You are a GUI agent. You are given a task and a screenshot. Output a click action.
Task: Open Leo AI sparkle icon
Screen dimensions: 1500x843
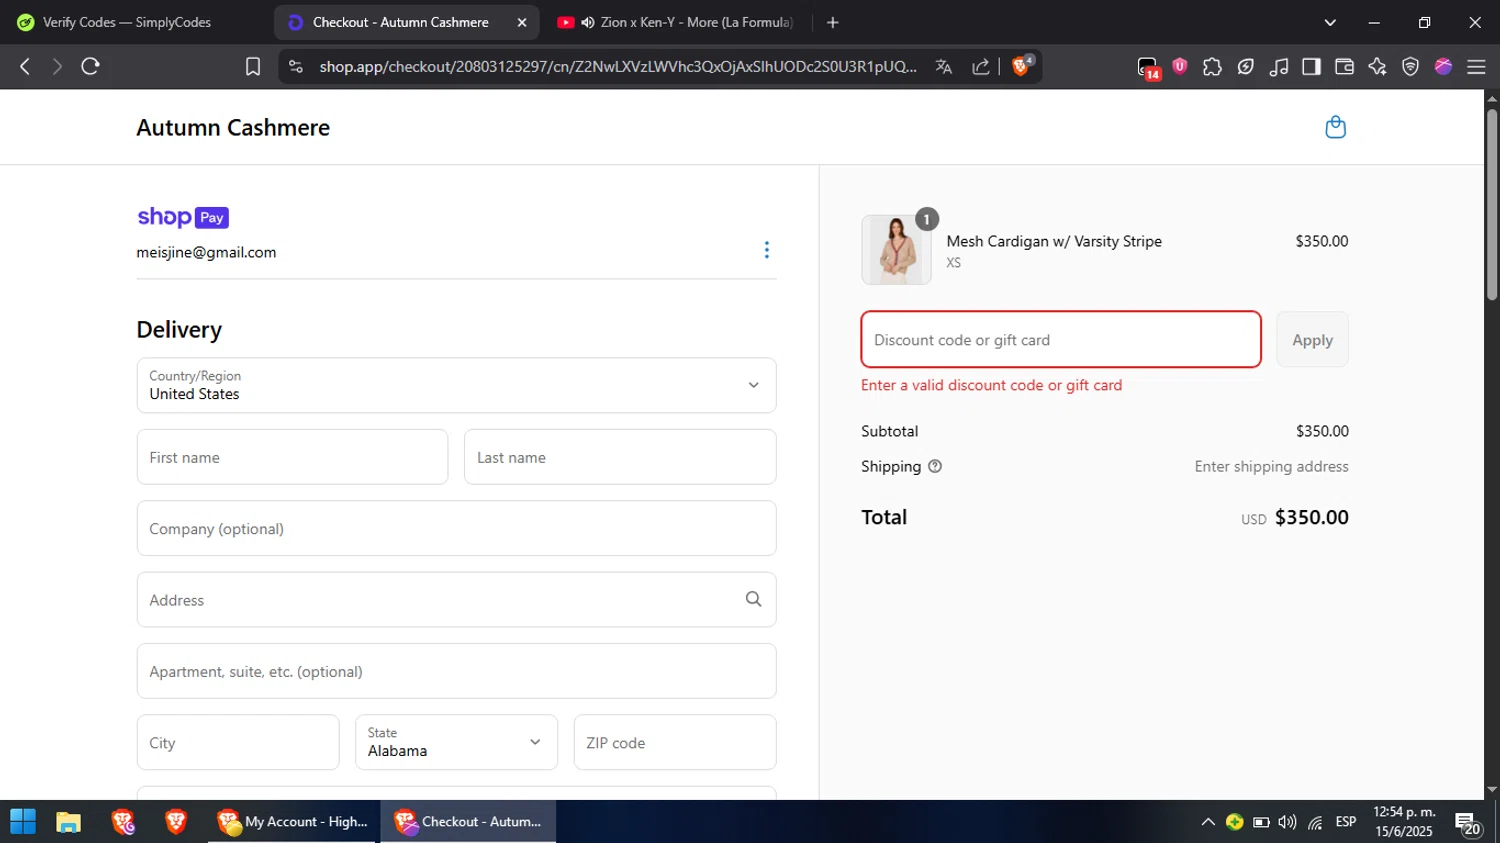[x=1377, y=66]
